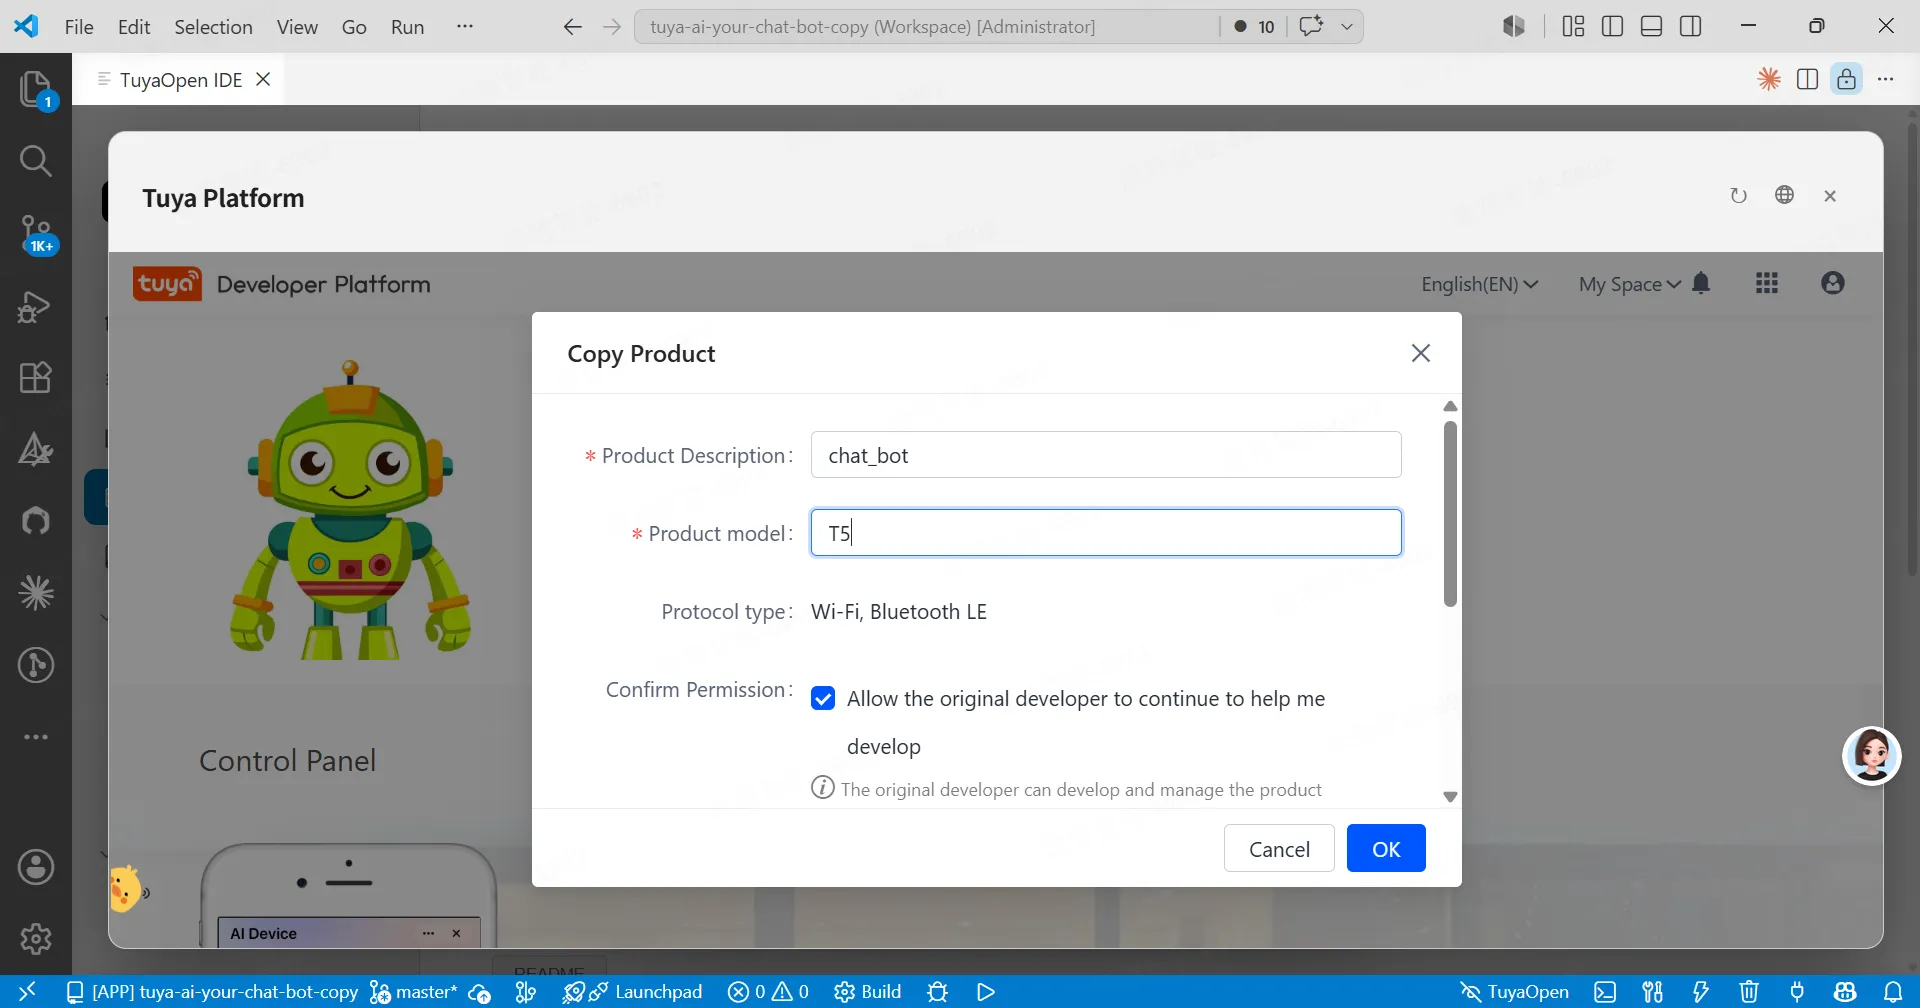Open Run and Debug view in activity bar

point(36,306)
